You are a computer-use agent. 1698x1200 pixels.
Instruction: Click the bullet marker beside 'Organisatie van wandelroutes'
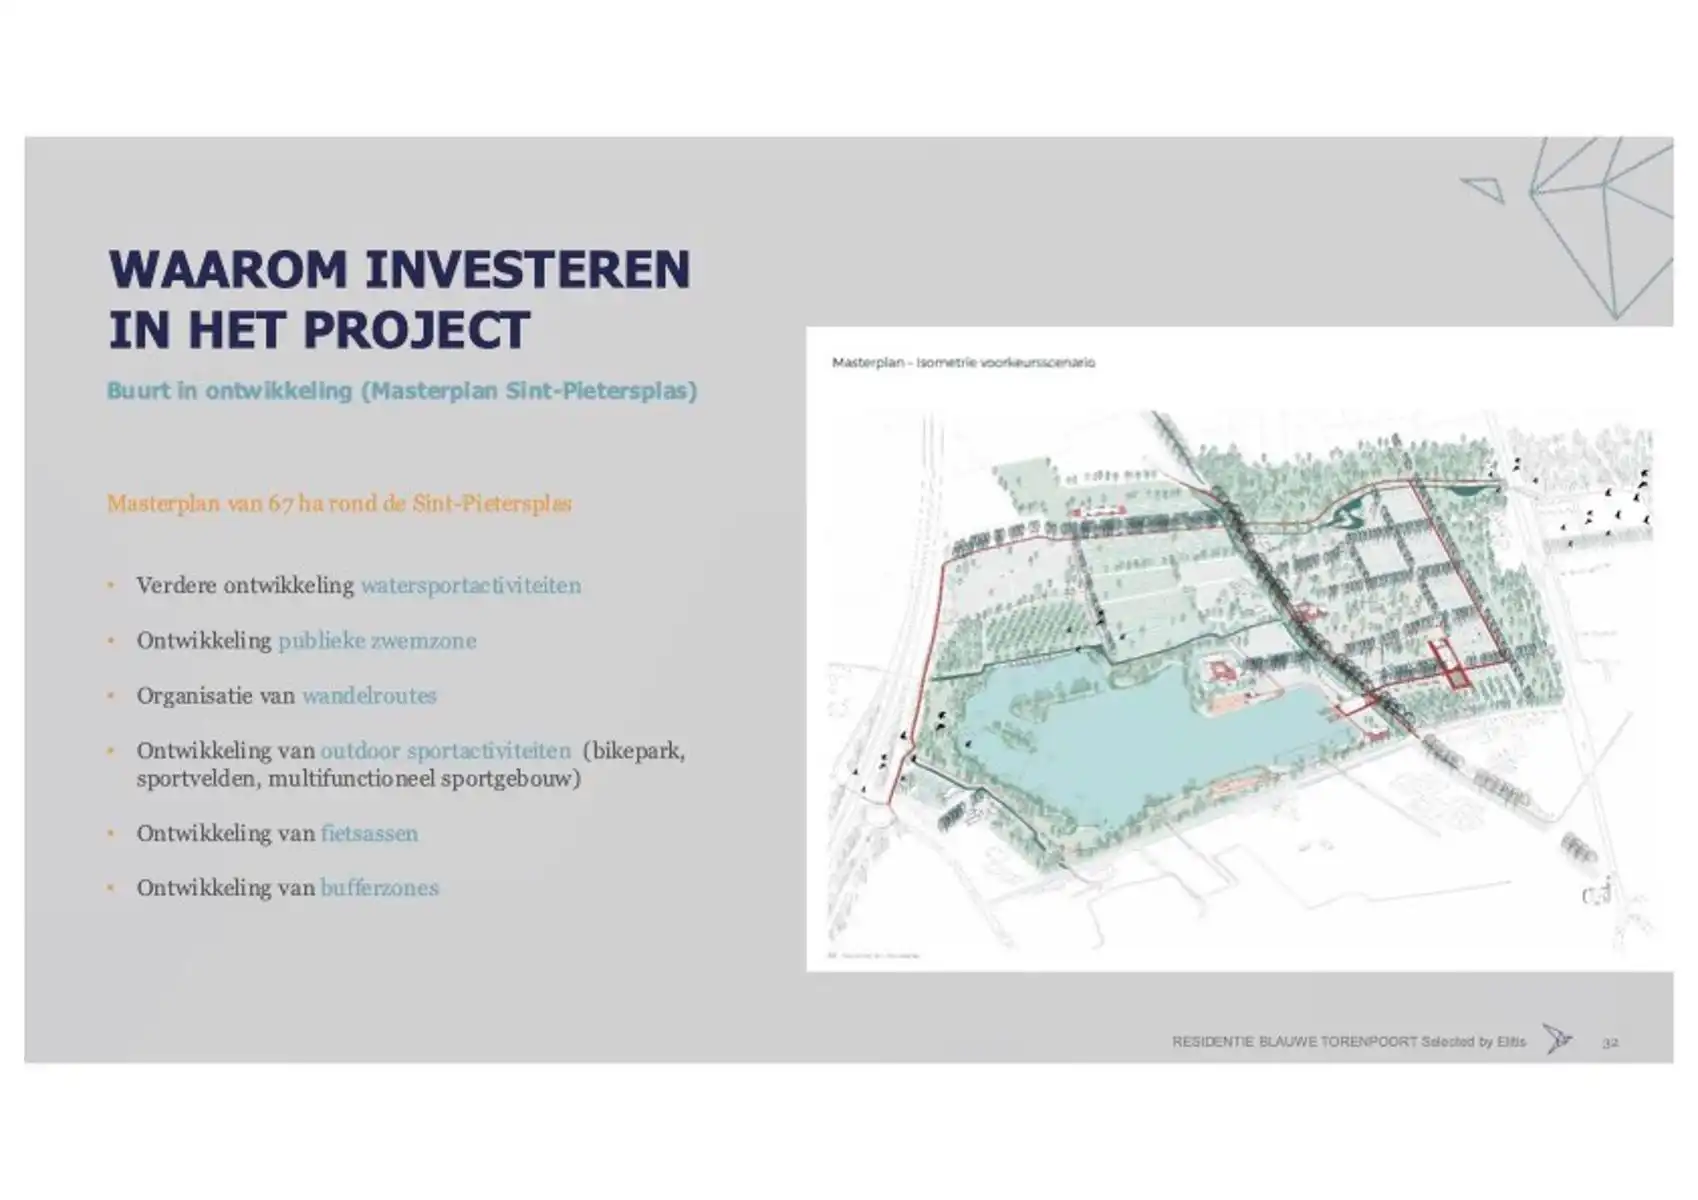click(112, 694)
